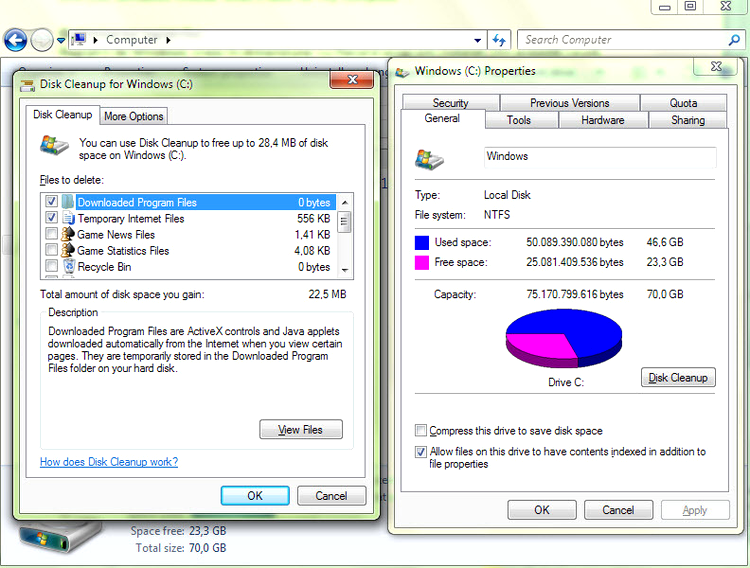This screenshot has height=568, width=750.
Task: Click the magenta Free space color swatch
Action: tap(421, 263)
